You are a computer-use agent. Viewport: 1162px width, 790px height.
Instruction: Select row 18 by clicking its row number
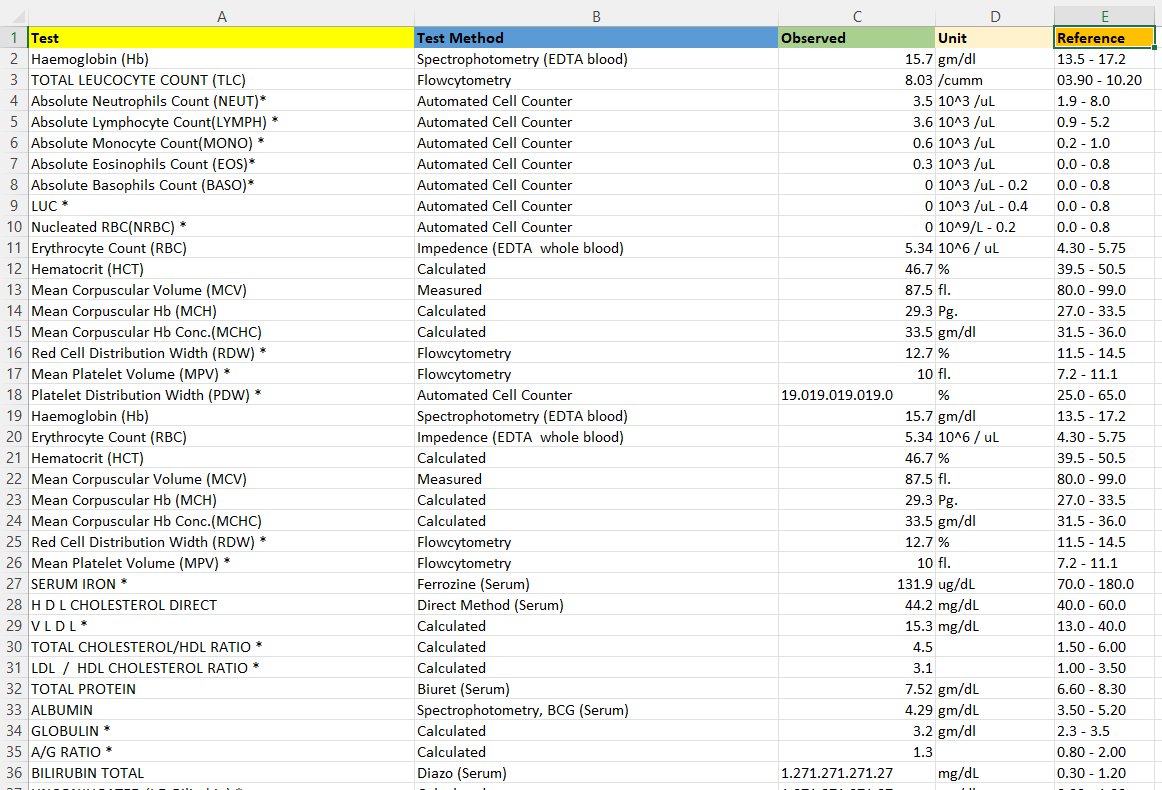pos(13,394)
